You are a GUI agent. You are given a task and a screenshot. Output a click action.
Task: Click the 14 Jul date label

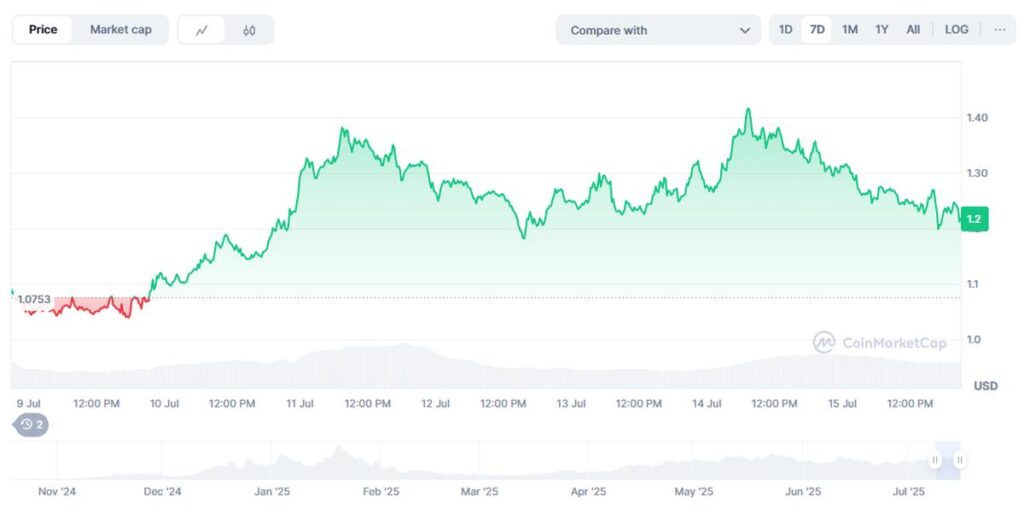707,403
